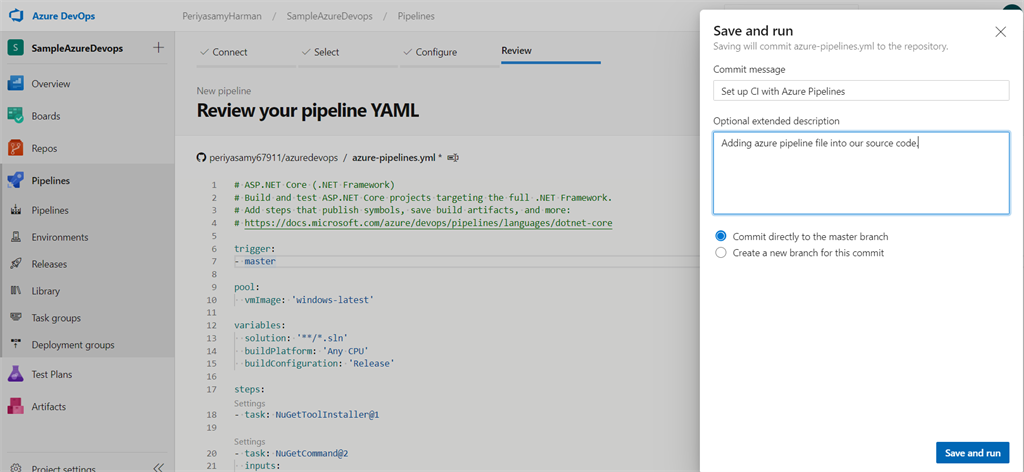Select Create a new branch for this commit
1024x472 pixels.
(721, 253)
